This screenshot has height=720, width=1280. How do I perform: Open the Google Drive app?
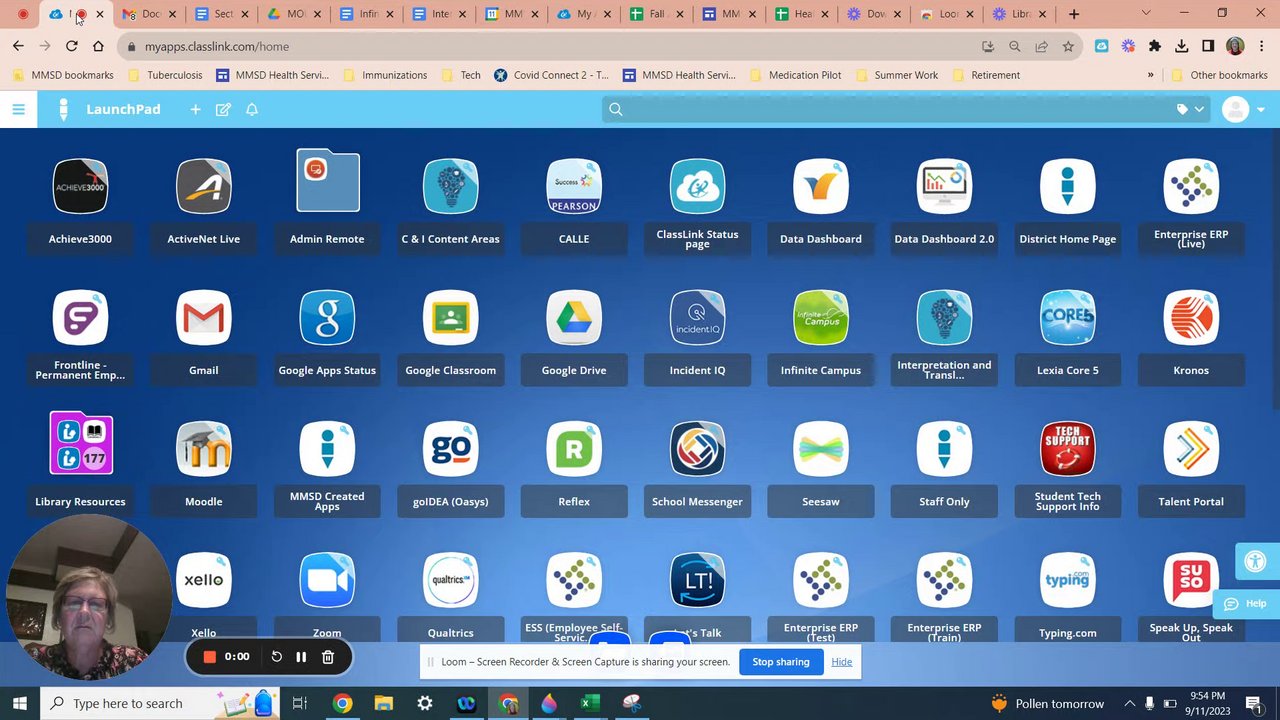(x=574, y=318)
